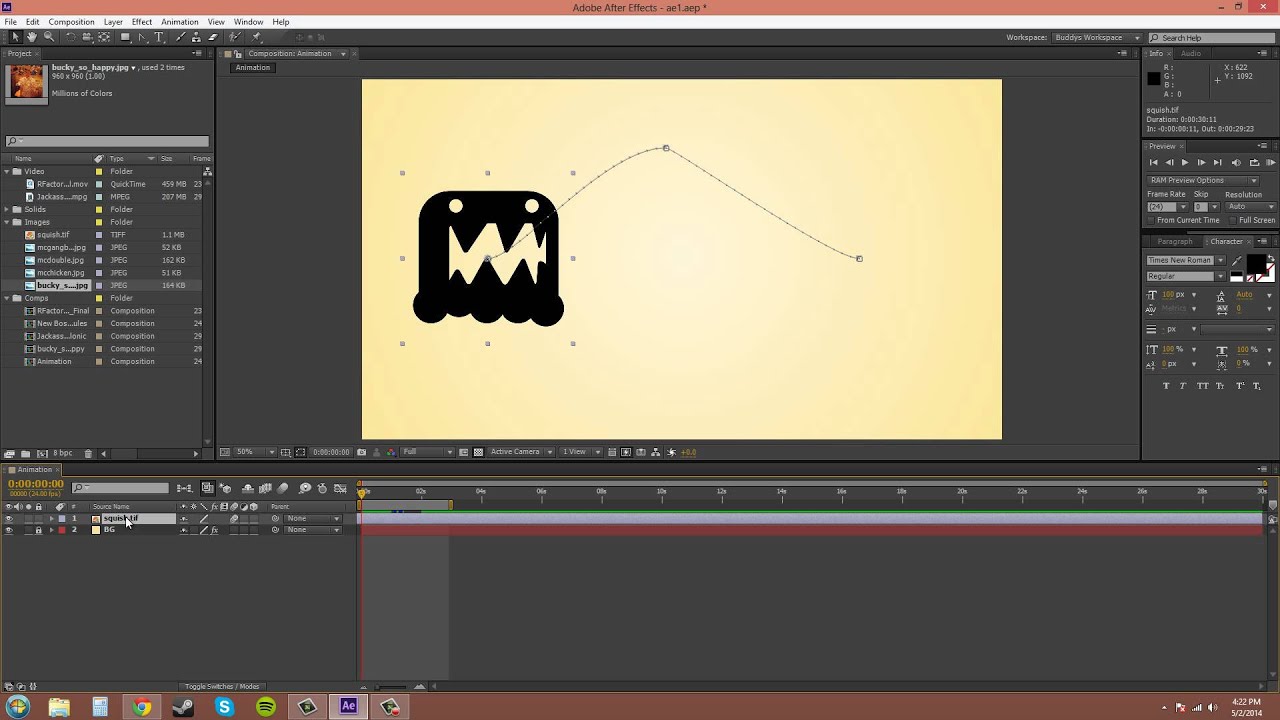Open RAM Preview Options dropdown

pyautogui.click(x=1202, y=180)
